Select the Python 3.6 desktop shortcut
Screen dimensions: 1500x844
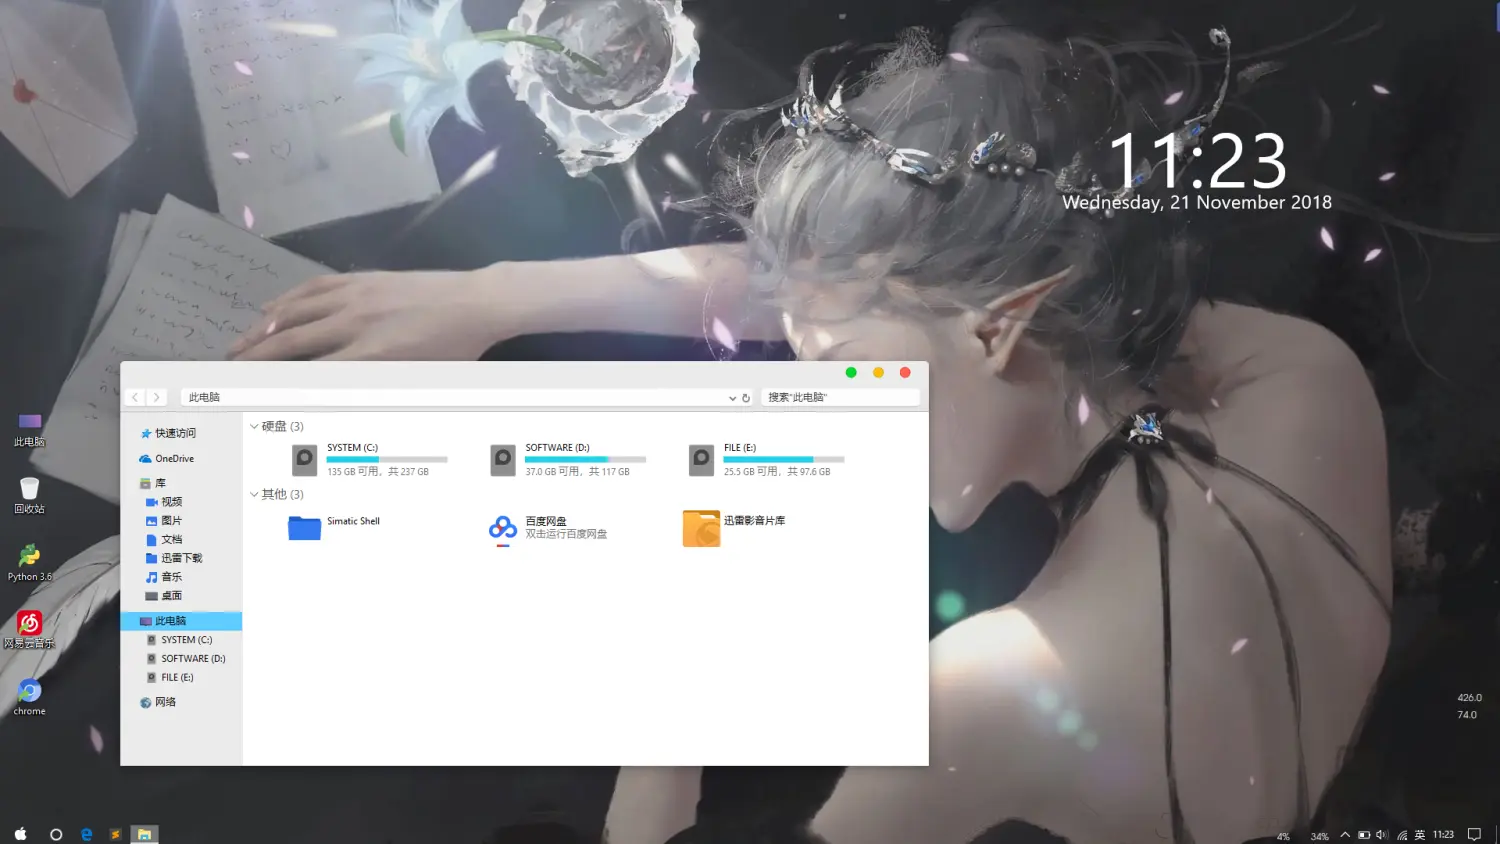tap(29, 563)
